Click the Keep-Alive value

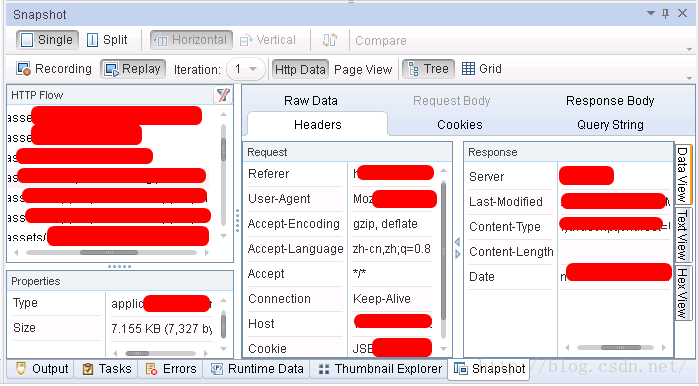pos(382,299)
